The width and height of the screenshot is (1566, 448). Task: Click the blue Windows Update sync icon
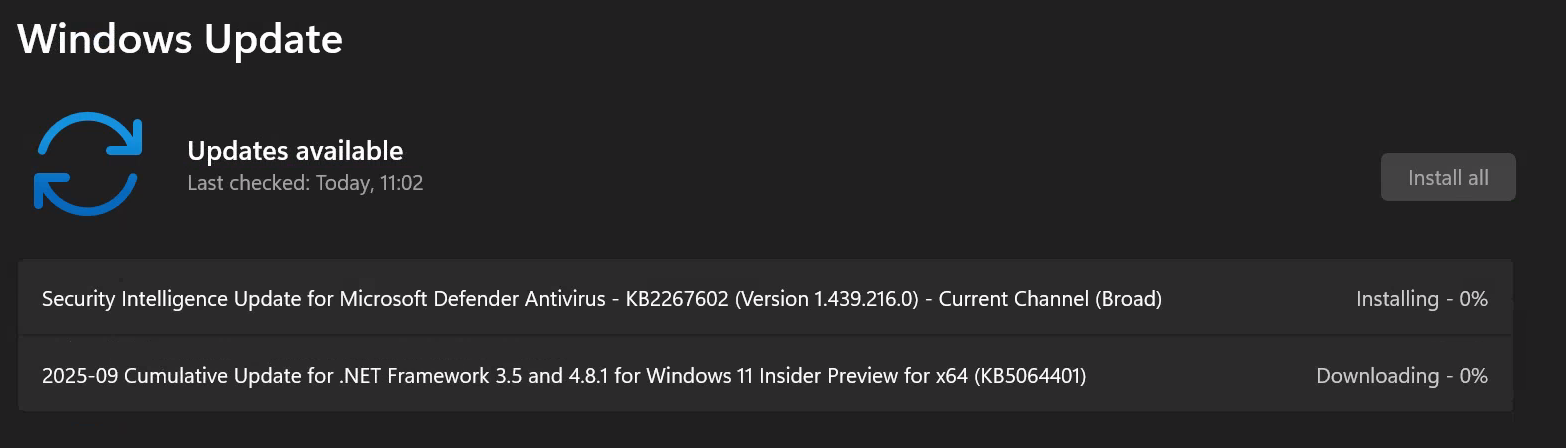(x=88, y=165)
